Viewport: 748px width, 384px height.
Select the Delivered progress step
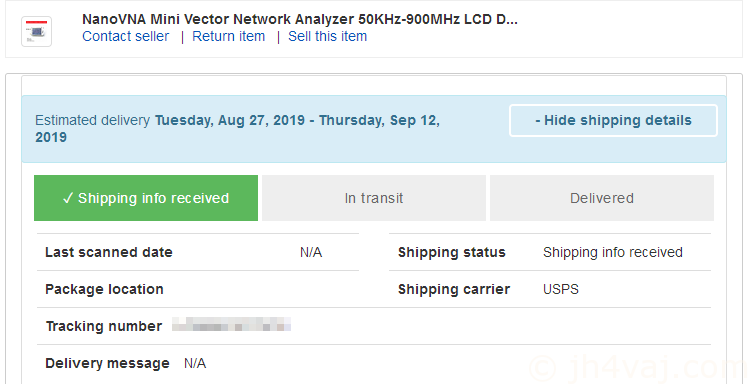click(x=602, y=198)
